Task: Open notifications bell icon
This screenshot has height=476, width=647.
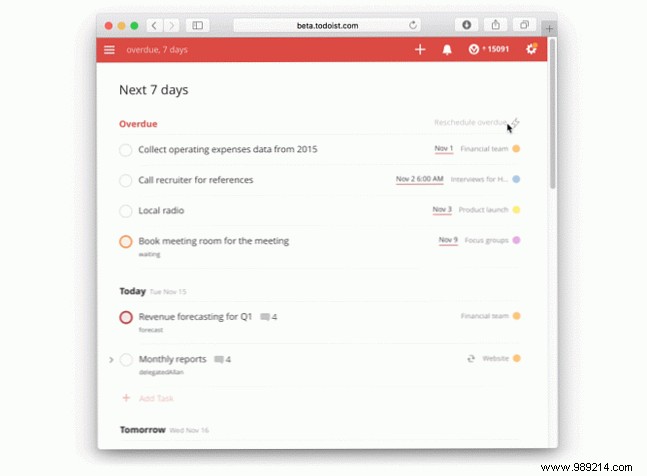Action: click(x=447, y=49)
